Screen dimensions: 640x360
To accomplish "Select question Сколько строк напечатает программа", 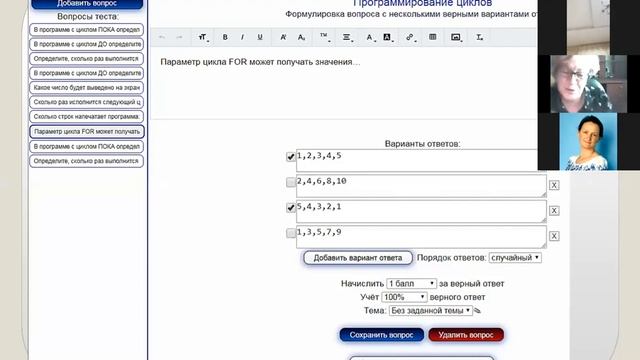I will pos(87,117).
